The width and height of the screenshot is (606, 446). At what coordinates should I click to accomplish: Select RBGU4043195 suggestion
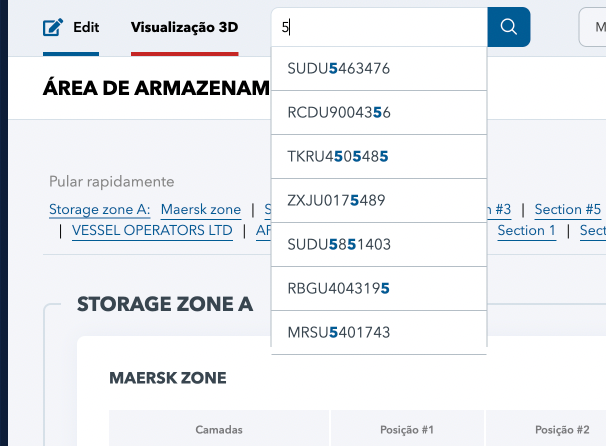click(x=379, y=288)
